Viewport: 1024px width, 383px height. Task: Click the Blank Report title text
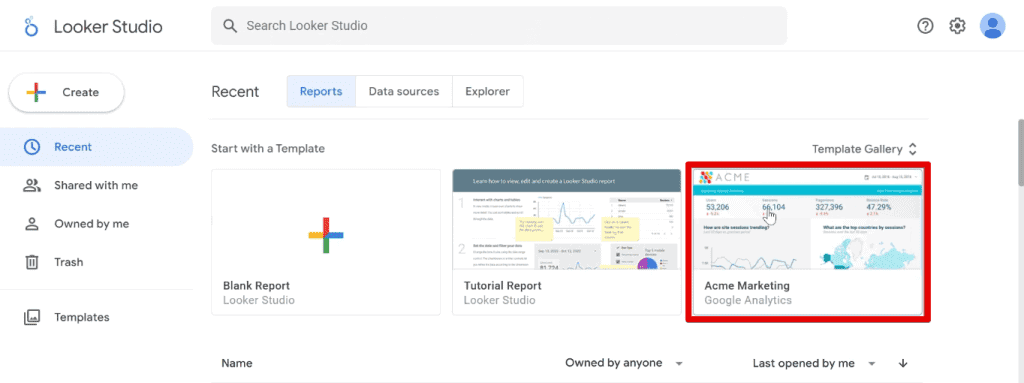[257, 286]
